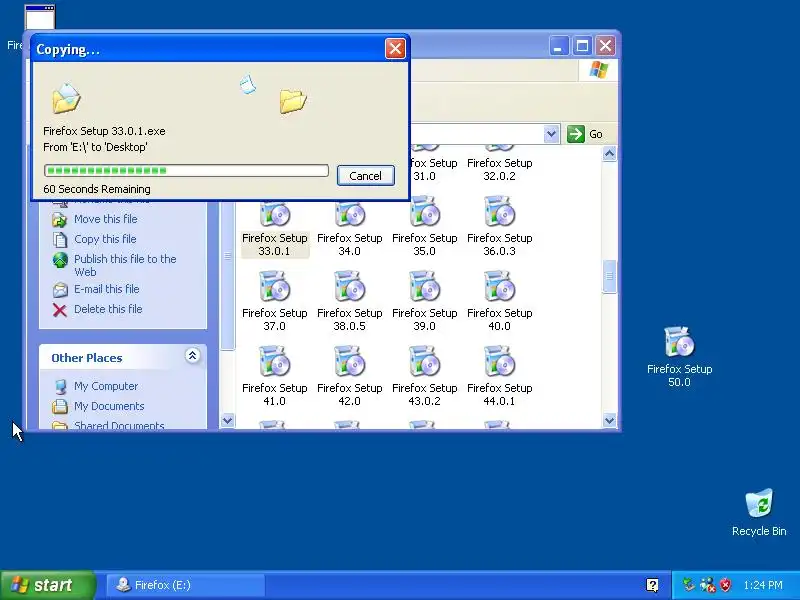Select Firefox Setup 50.0 desktop icon
The image size is (800, 600).
[x=680, y=342]
